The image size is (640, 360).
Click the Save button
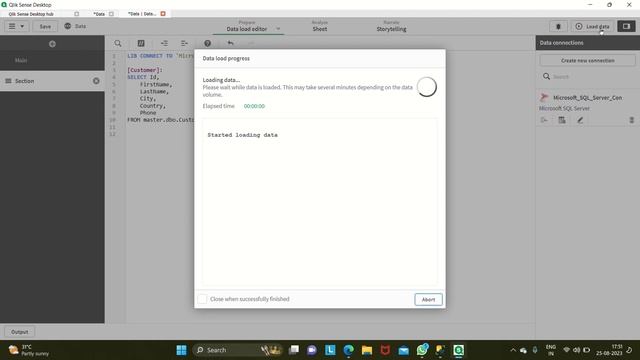pos(45,26)
